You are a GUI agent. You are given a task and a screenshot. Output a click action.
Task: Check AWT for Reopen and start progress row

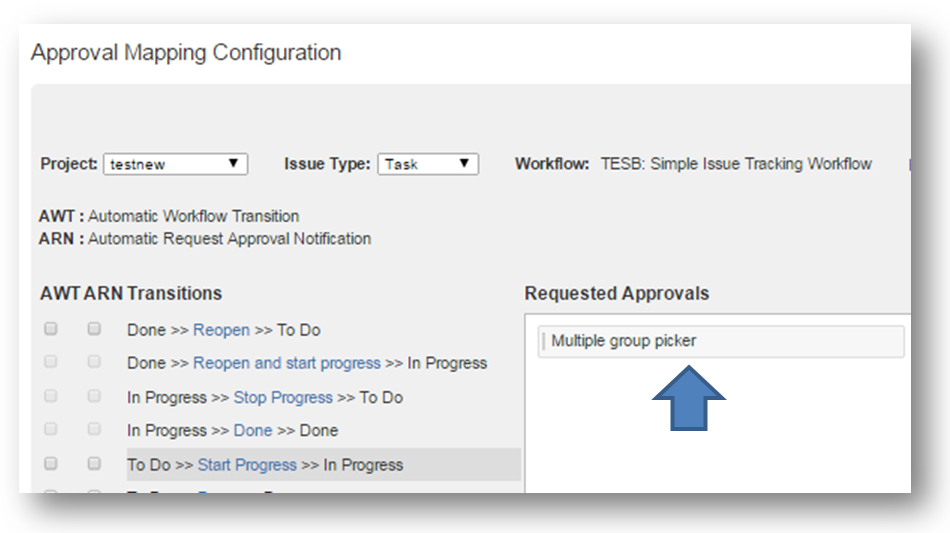51,362
